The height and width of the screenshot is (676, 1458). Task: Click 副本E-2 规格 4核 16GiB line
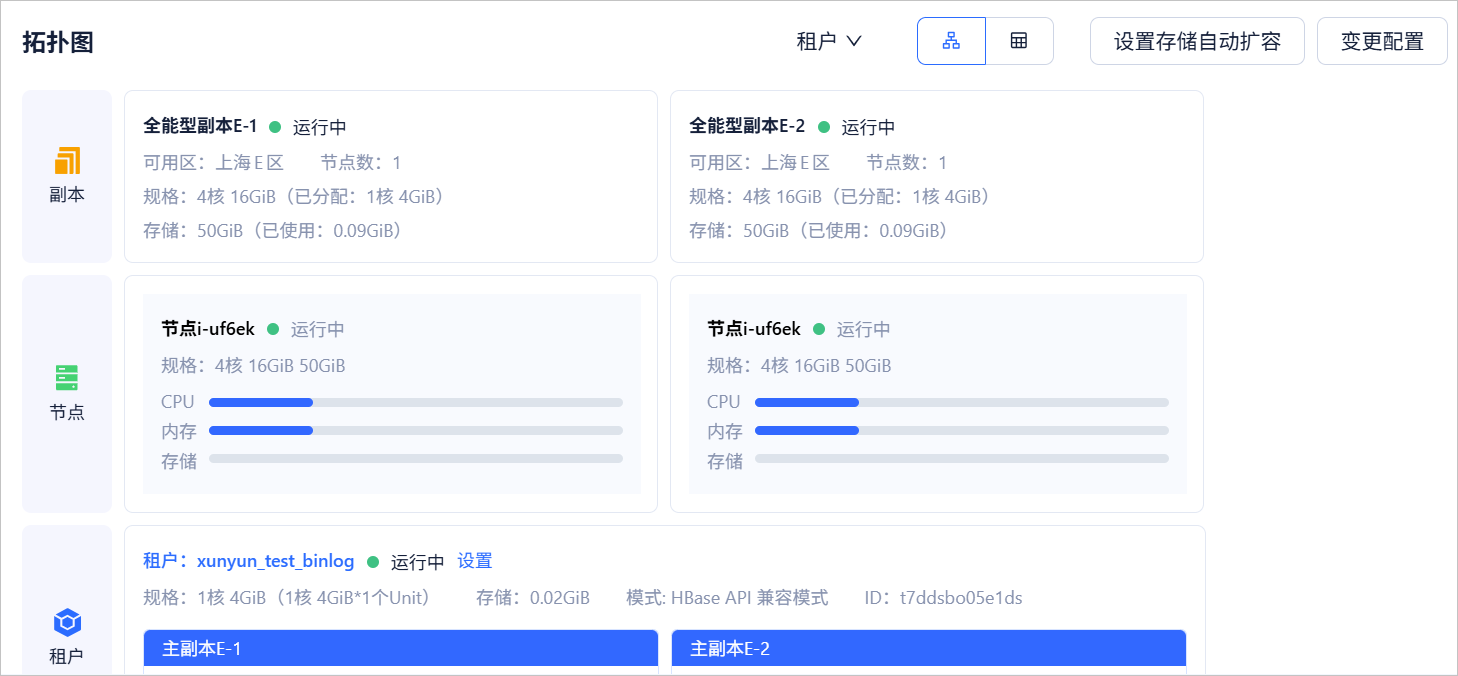(840, 197)
